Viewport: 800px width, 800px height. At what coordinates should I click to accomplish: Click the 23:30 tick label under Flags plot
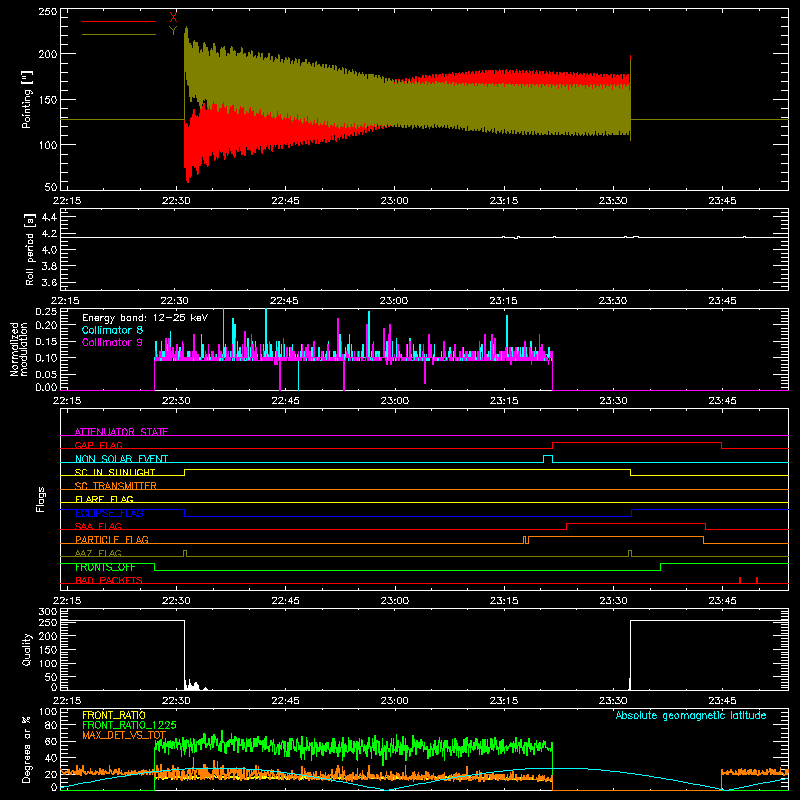(x=613, y=601)
